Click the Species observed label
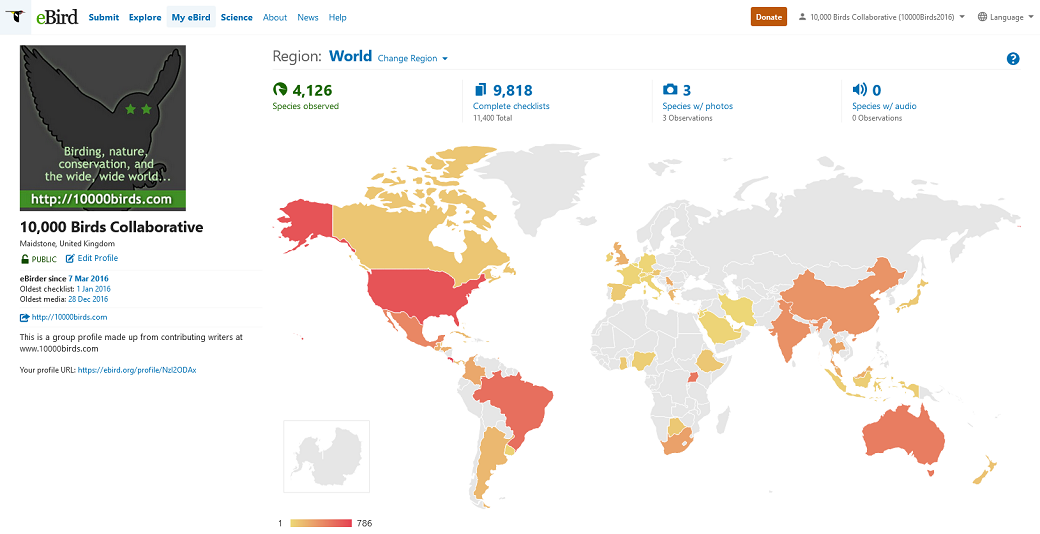1040x534 pixels. [306, 106]
